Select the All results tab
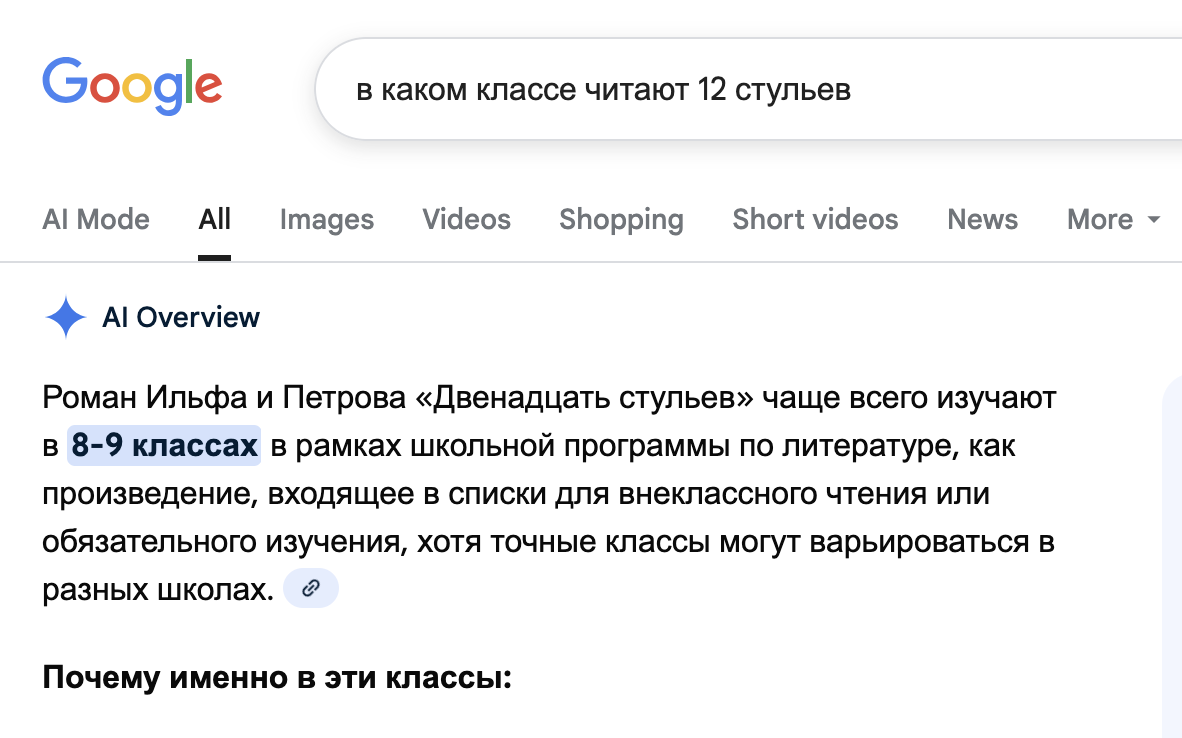The image size is (1182, 738). pyautogui.click(x=214, y=220)
